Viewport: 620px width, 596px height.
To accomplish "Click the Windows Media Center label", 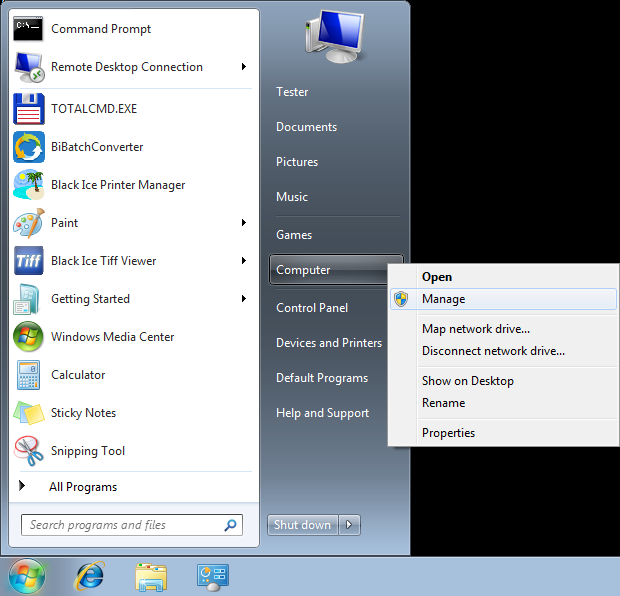I will click(112, 337).
